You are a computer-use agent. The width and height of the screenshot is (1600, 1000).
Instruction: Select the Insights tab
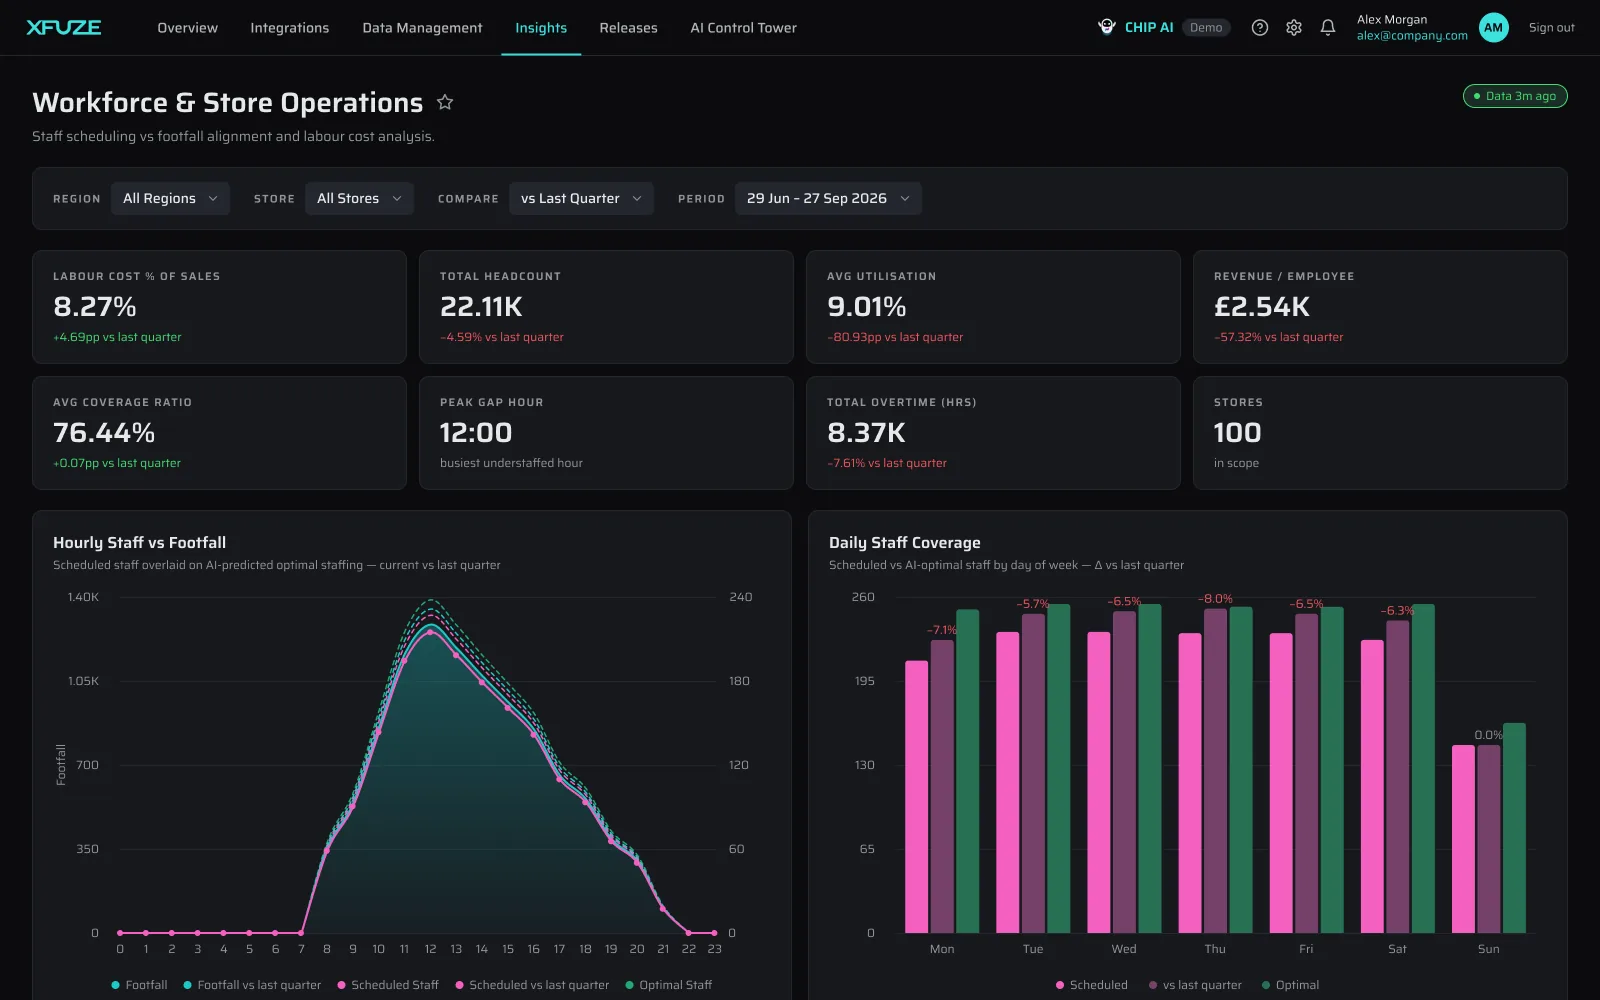pyautogui.click(x=541, y=28)
